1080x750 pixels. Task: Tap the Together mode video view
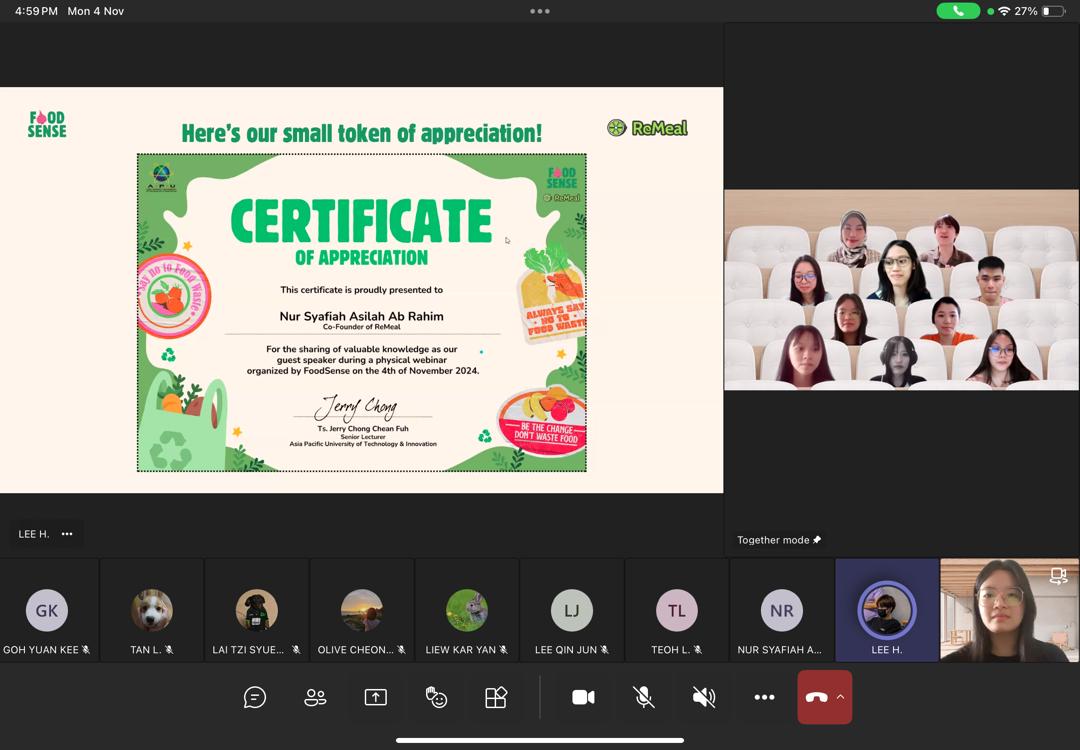point(902,290)
